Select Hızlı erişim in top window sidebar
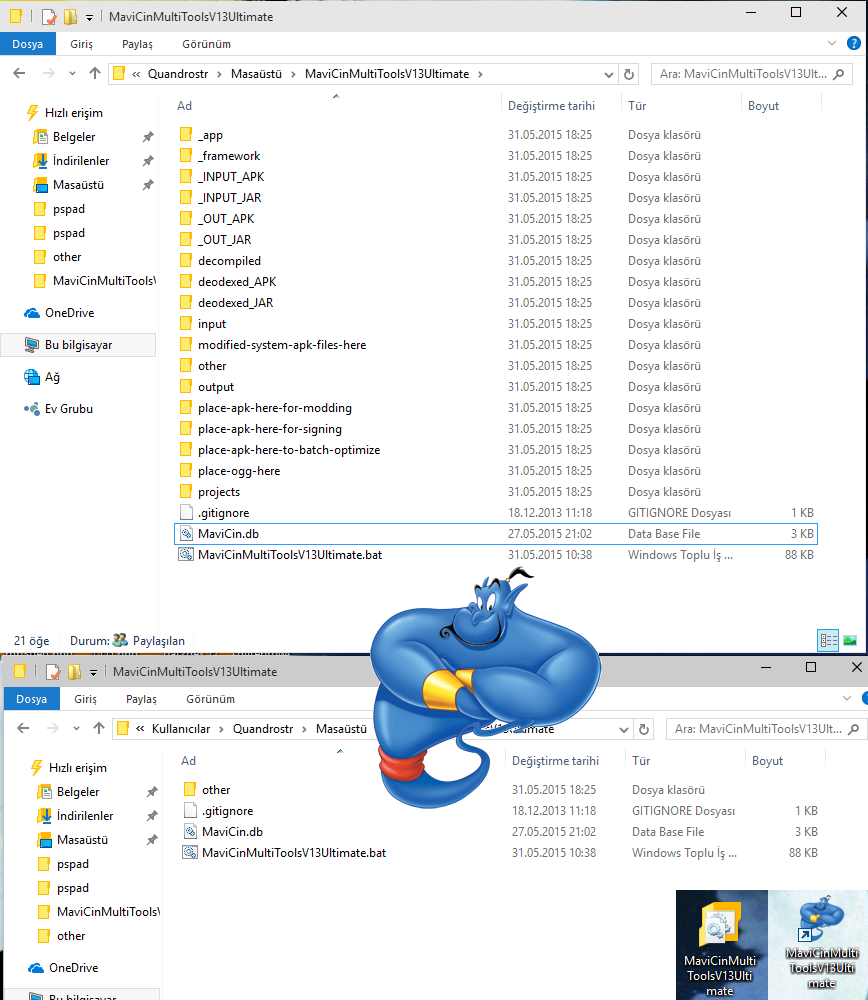The image size is (868, 1000). tap(73, 113)
